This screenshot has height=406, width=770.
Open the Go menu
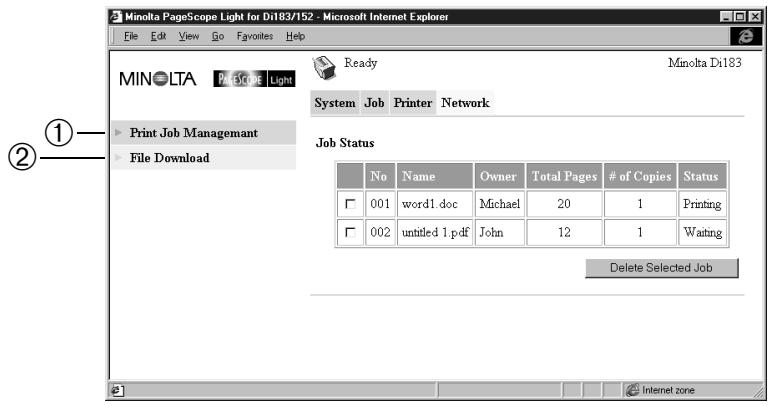pyautogui.click(x=218, y=36)
